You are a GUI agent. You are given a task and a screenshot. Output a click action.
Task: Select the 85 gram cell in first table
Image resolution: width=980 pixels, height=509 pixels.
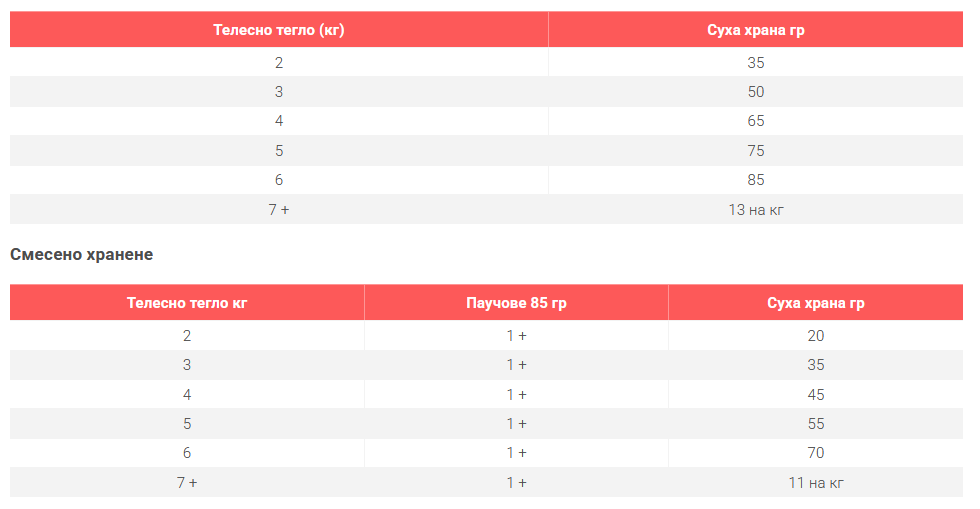point(755,180)
